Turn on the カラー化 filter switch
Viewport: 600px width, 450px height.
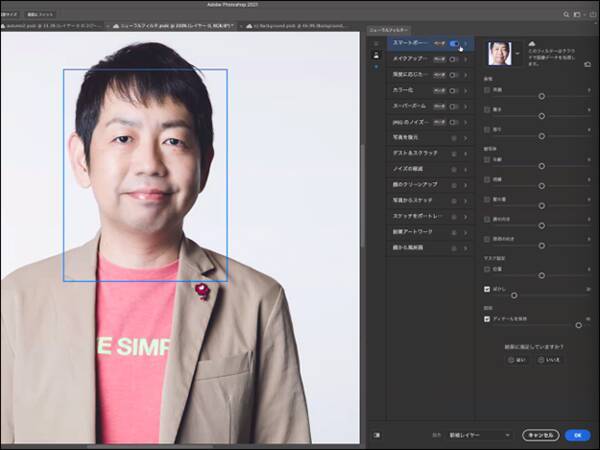(x=455, y=88)
